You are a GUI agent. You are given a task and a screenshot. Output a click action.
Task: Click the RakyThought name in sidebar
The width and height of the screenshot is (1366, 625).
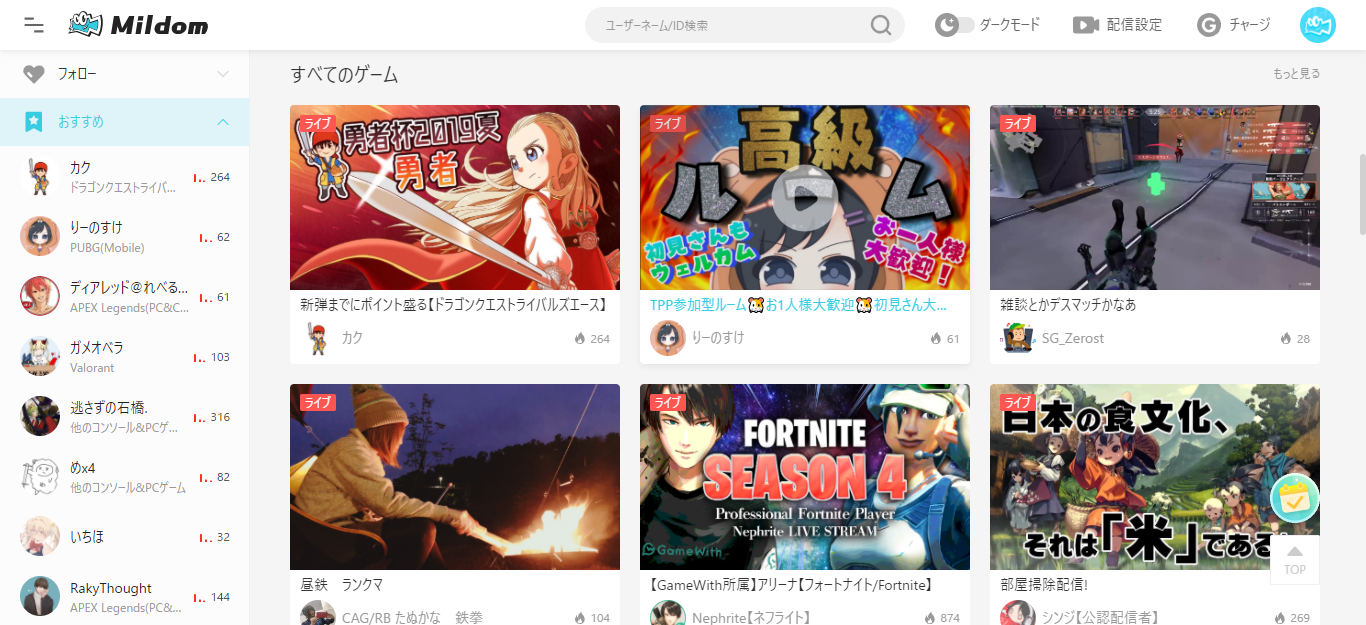tap(111, 588)
